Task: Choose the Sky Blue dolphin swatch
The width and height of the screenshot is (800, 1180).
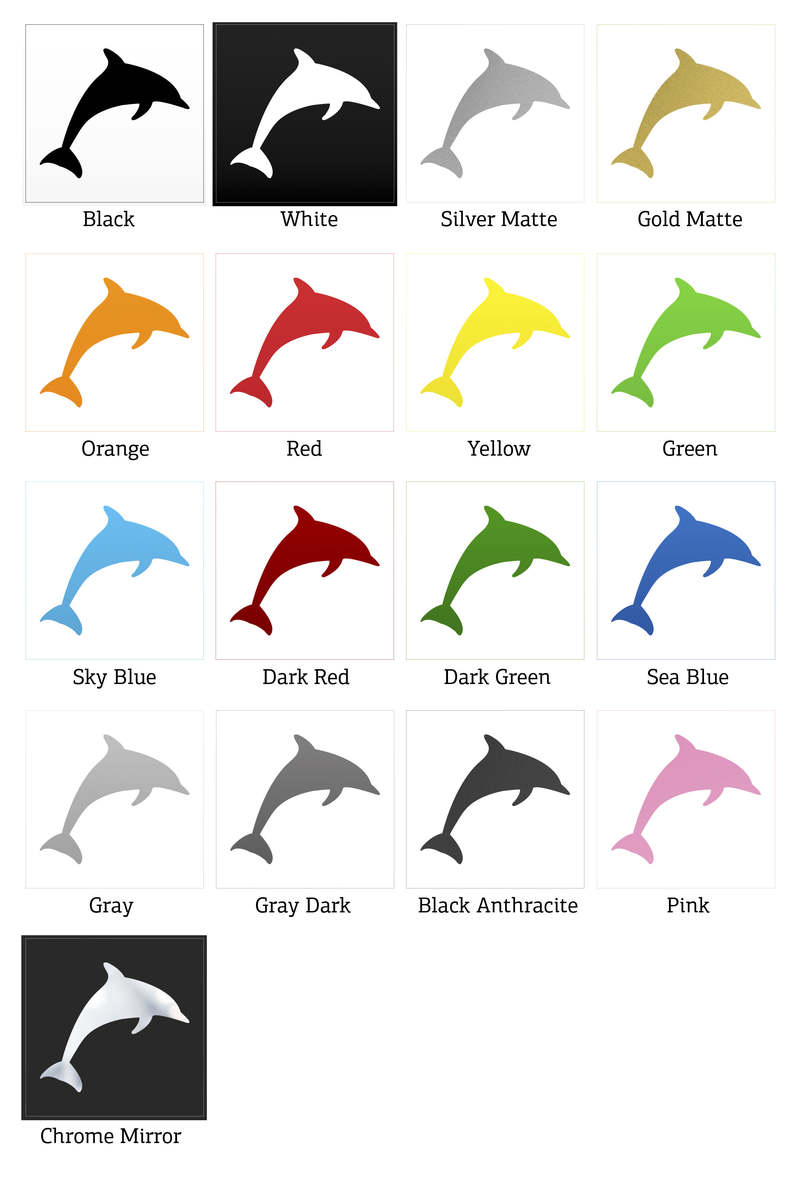Action: coord(114,570)
